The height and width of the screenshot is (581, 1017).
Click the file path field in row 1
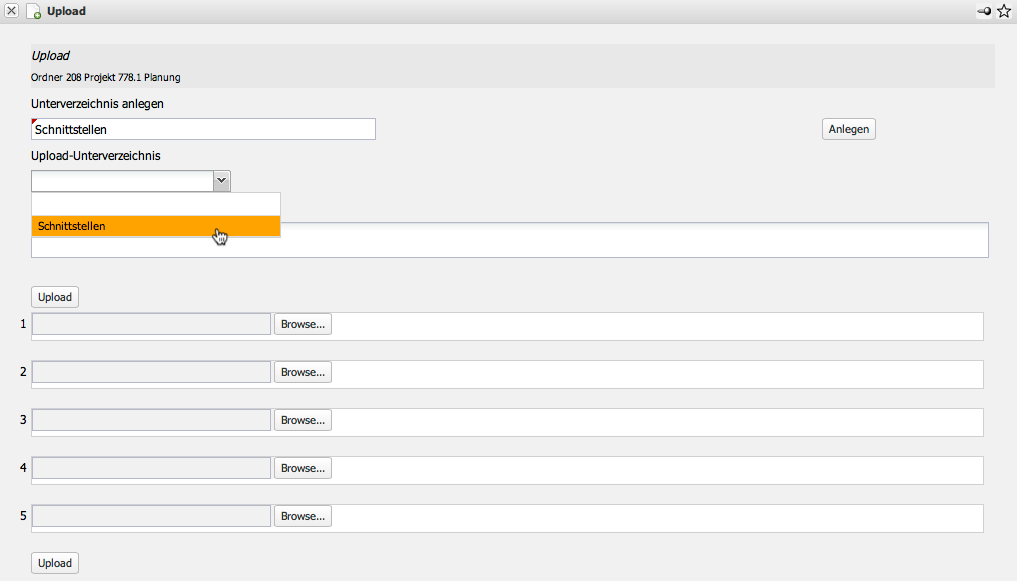[x=151, y=324]
